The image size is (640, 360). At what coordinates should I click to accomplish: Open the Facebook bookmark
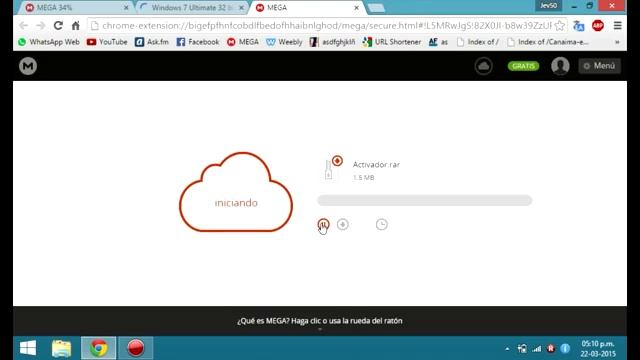[x=198, y=42]
